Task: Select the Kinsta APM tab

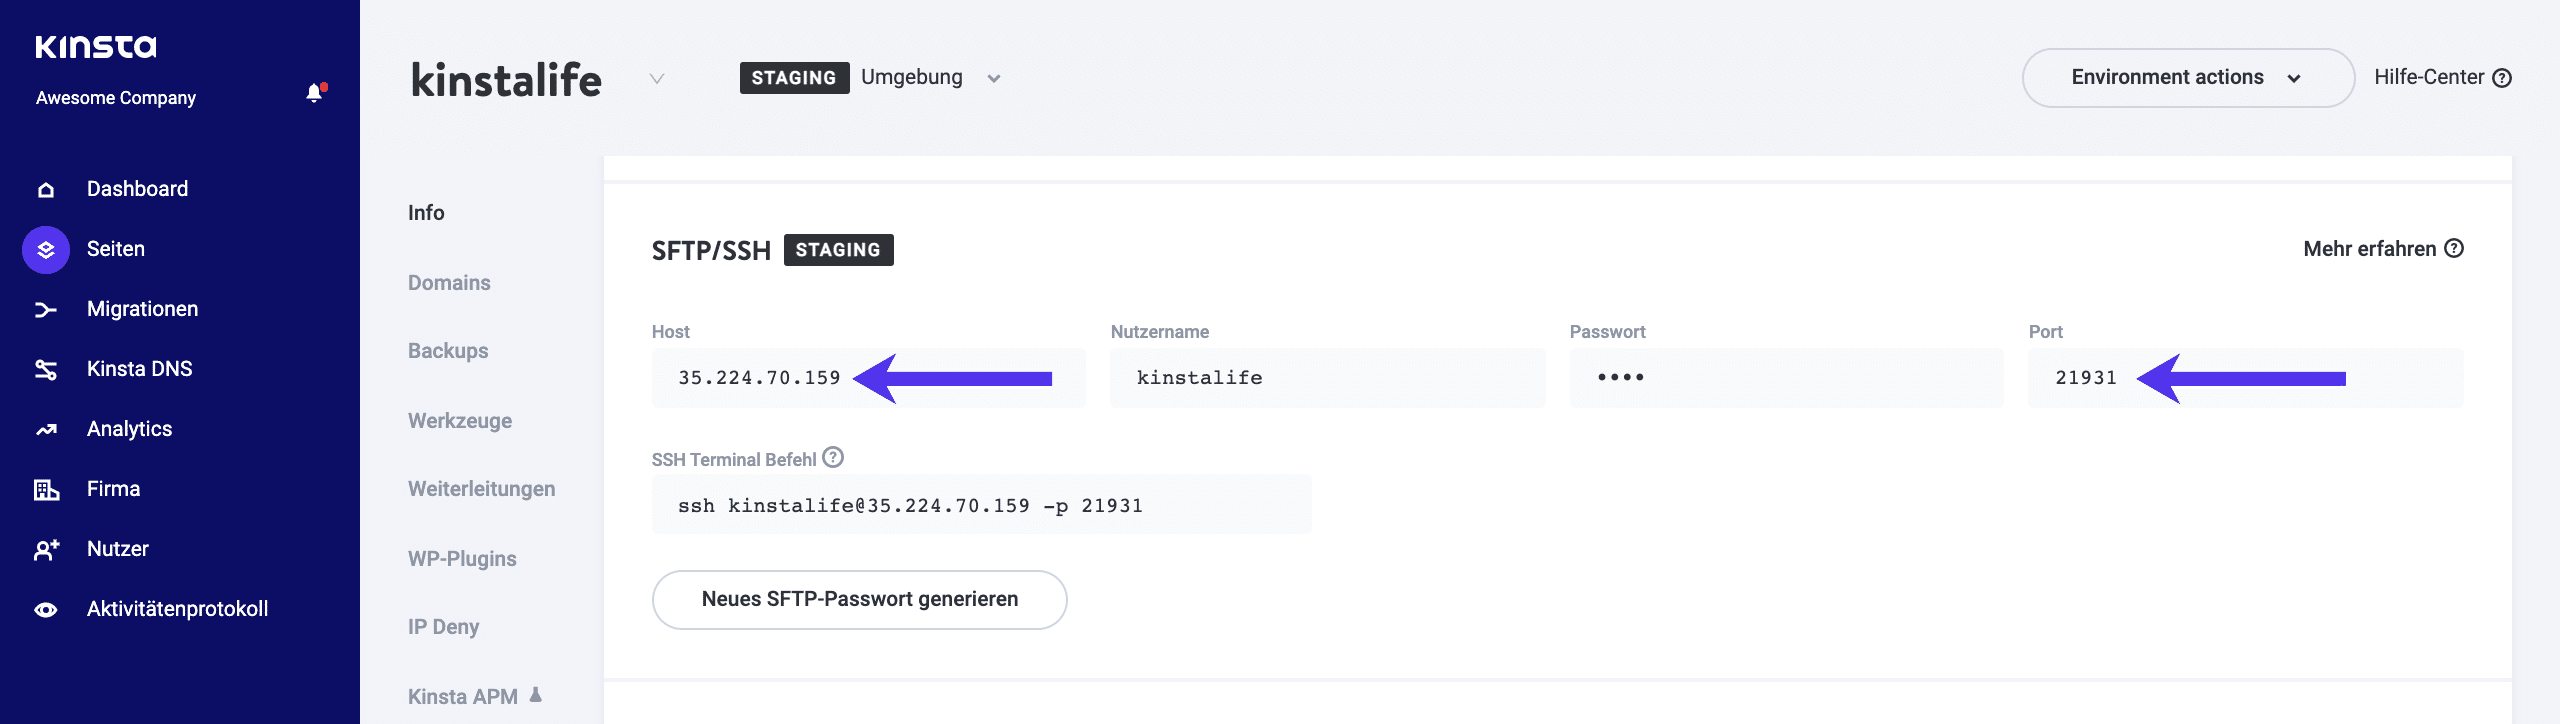Action: pyautogui.click(x=463, y=696)
